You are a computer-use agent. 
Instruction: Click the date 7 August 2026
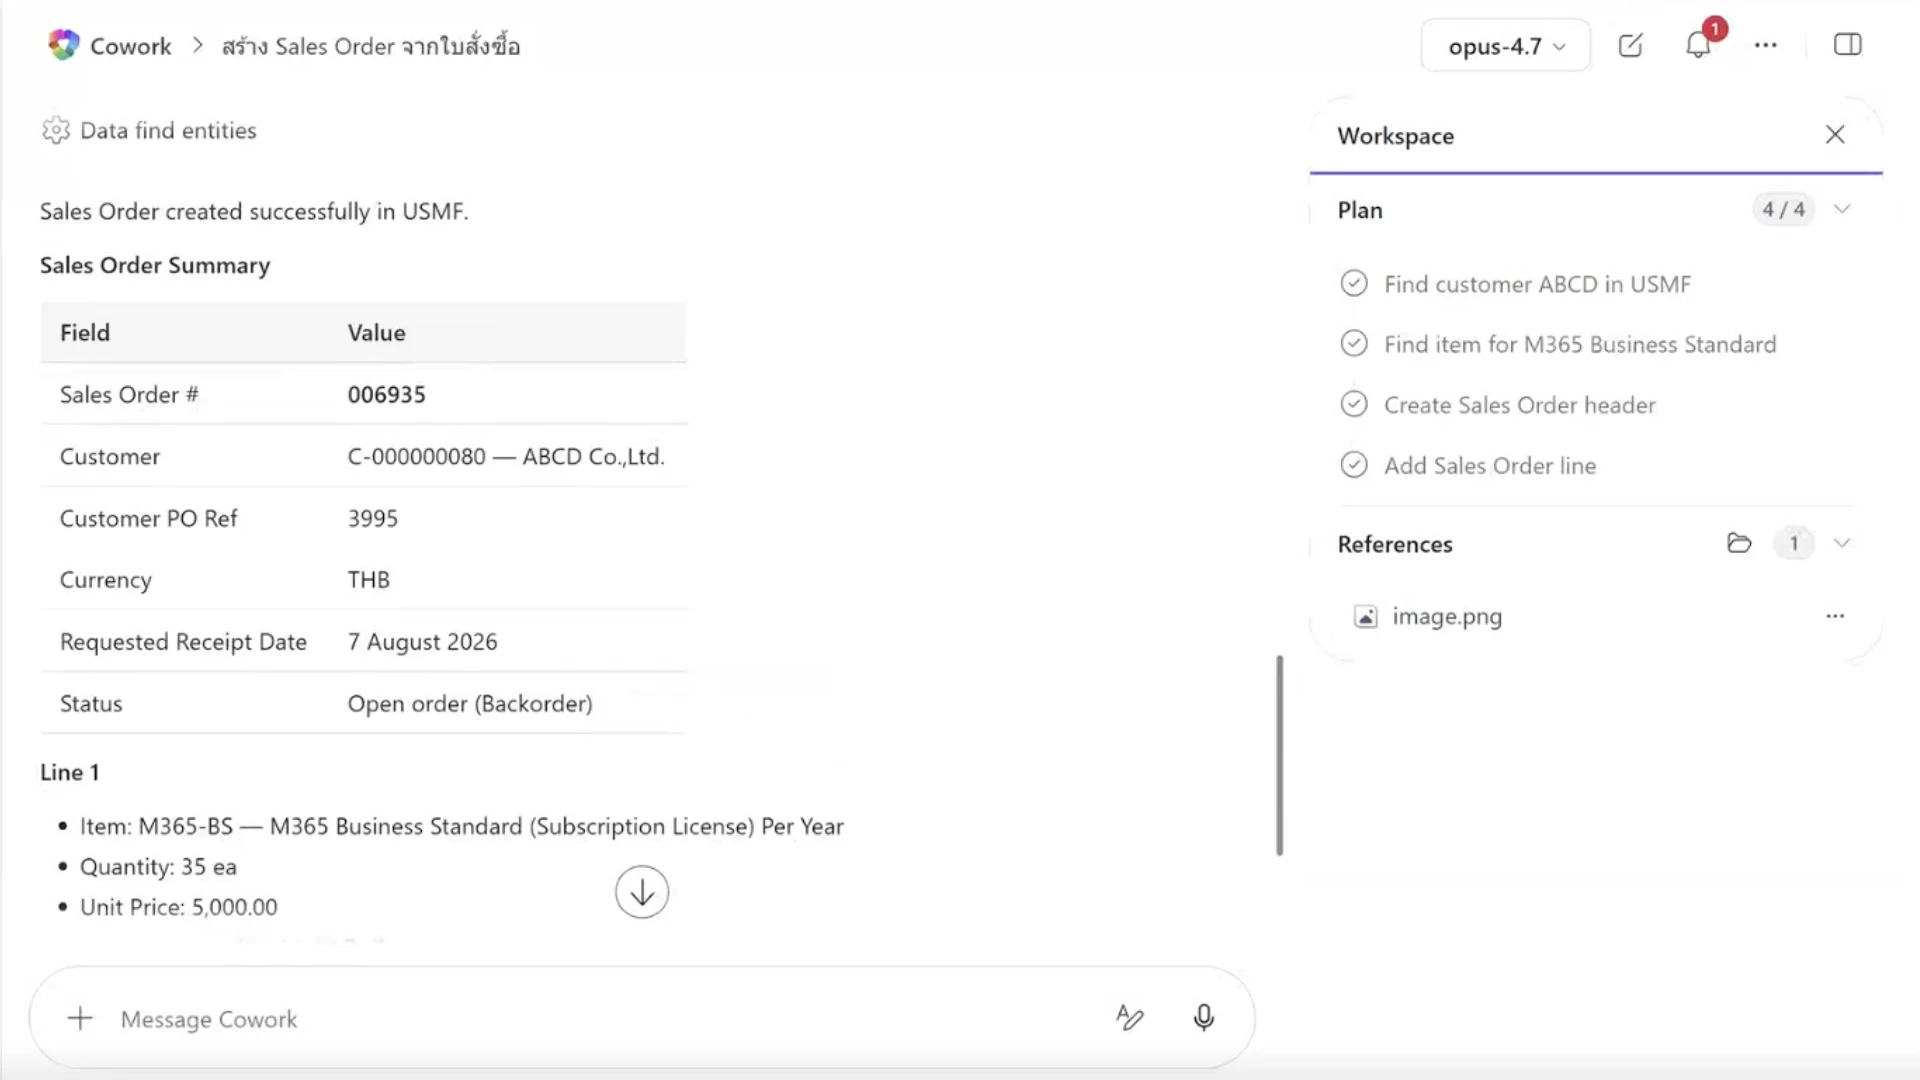tap(422, 641)
